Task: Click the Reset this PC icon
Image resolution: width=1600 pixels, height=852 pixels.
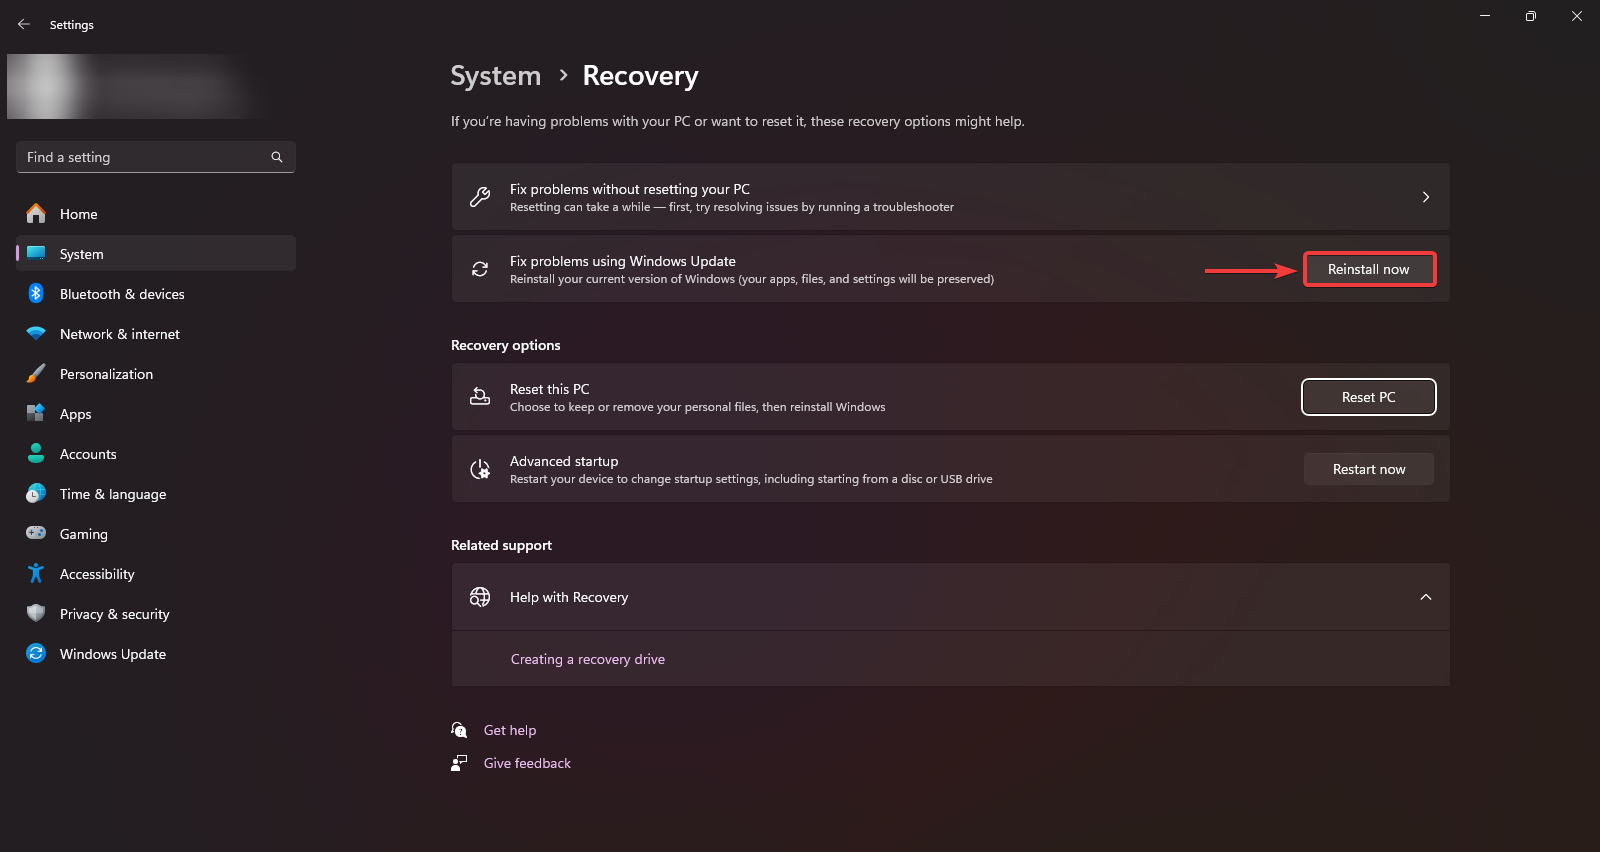Action: click(480, 397)
